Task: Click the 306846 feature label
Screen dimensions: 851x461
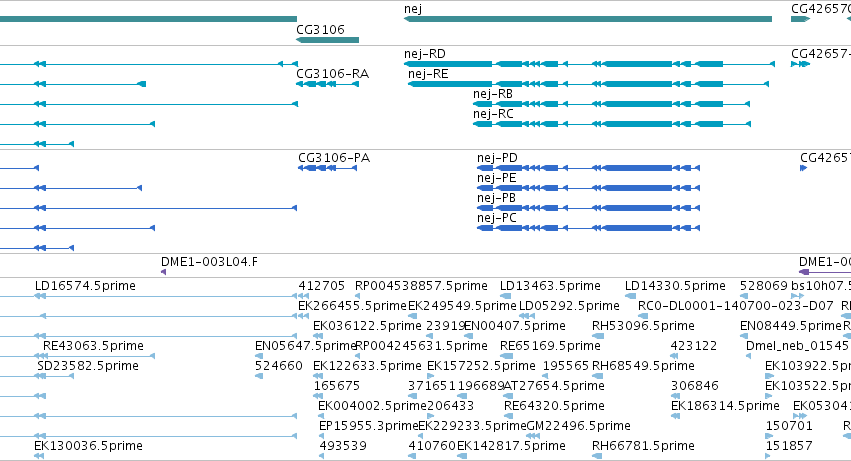Action: tap(695, 386)
